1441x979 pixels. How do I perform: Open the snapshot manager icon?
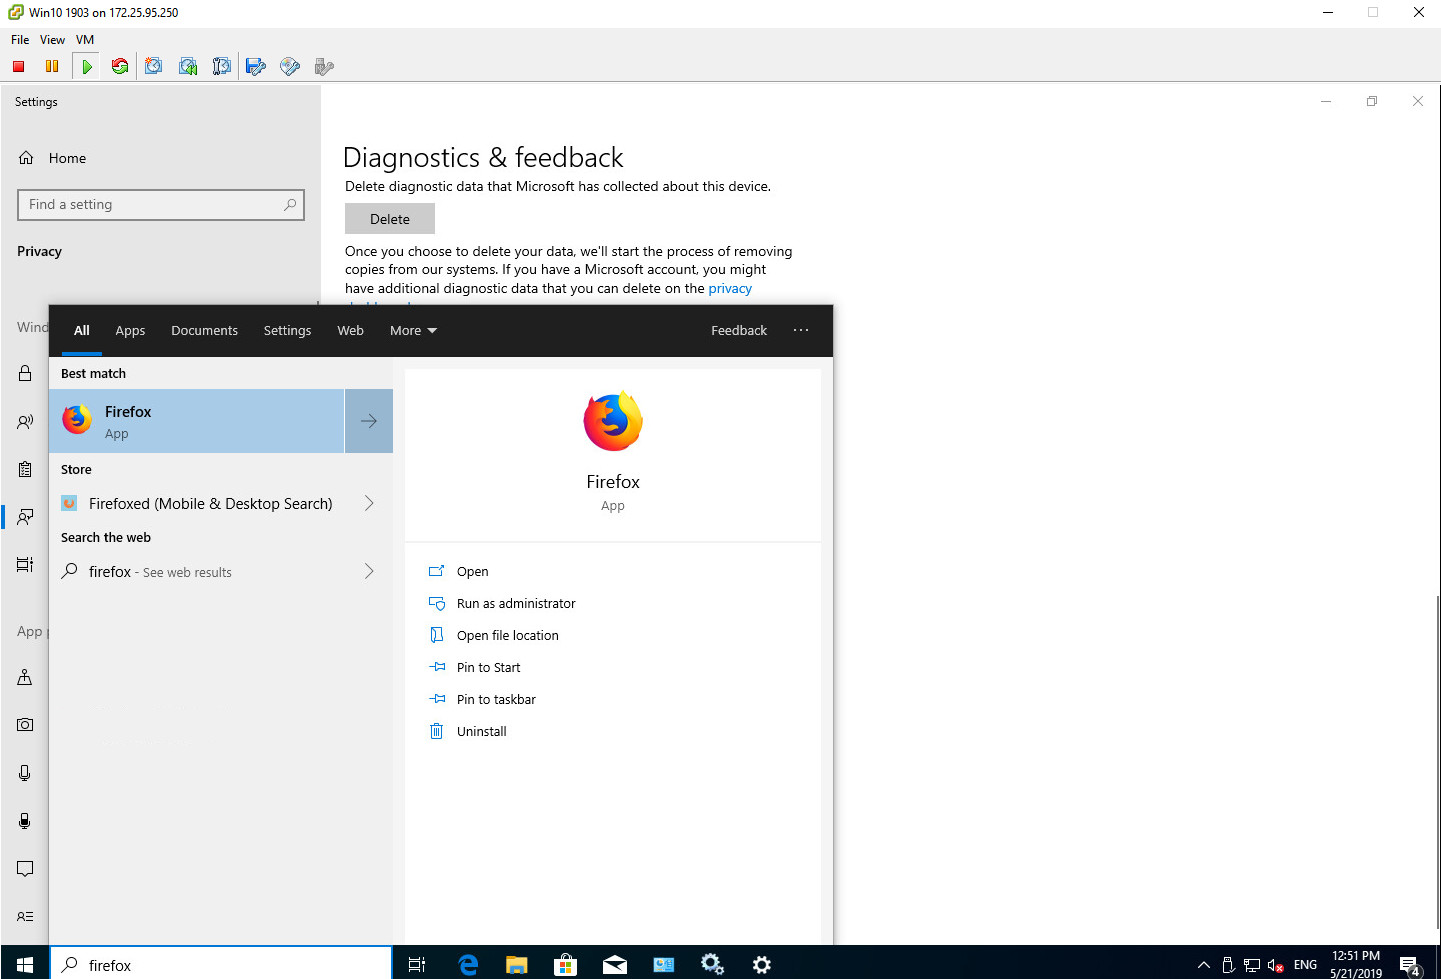pyautogui.click(x=221, y=66)
